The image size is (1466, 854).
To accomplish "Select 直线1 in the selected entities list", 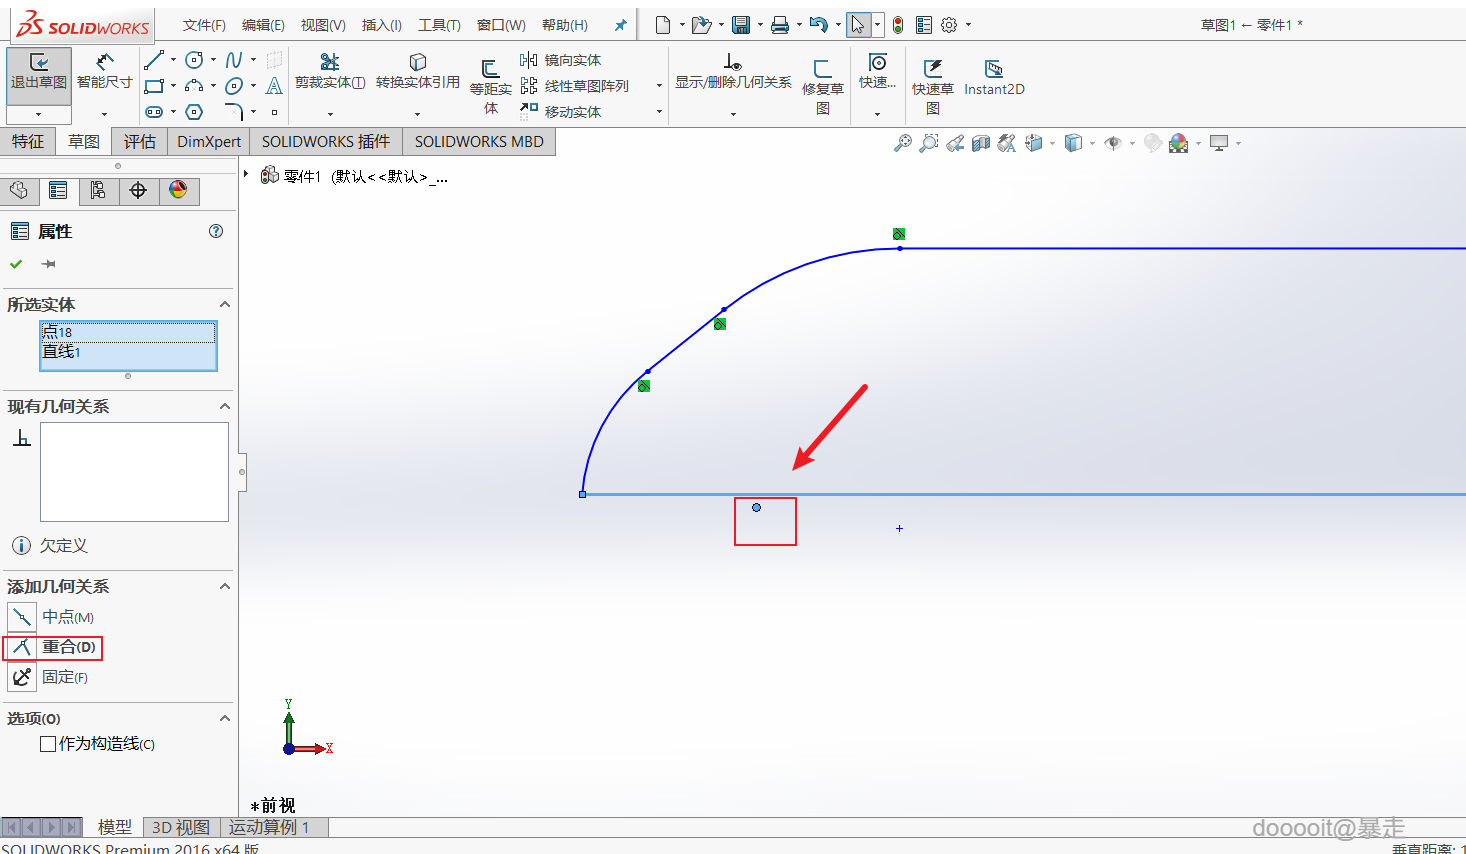I will (62, 352).
